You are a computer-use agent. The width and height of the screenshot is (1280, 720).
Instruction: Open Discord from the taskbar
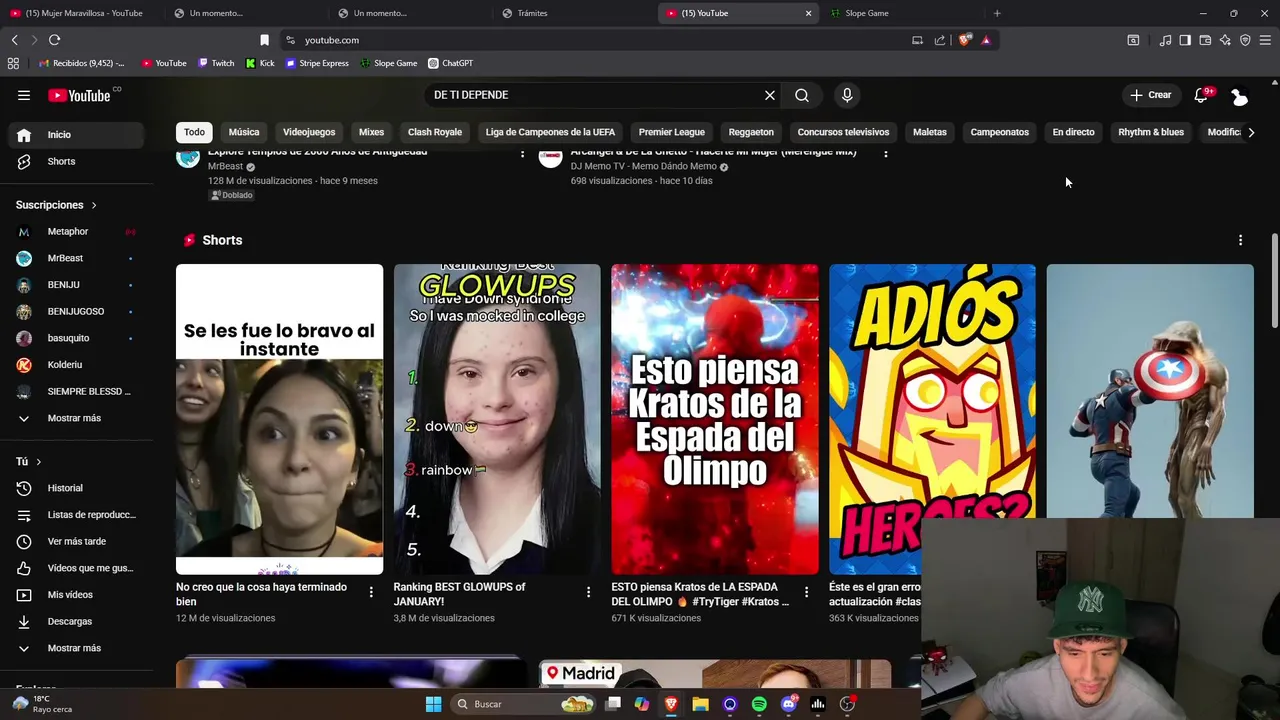789,704
